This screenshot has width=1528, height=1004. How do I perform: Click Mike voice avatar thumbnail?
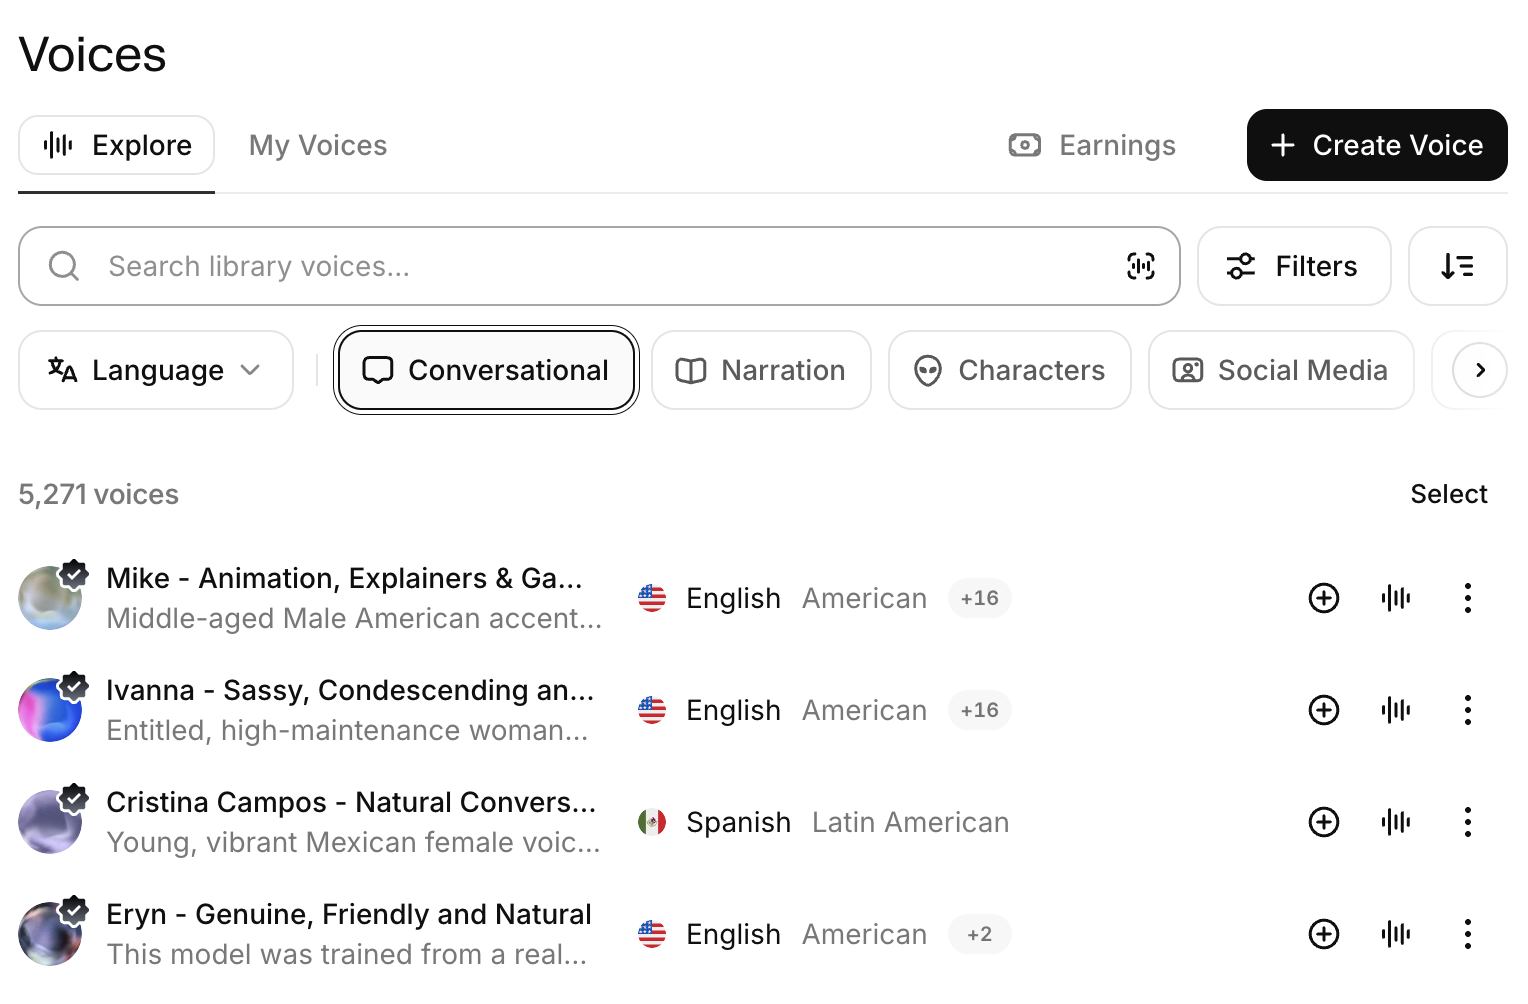coord(50,598)
